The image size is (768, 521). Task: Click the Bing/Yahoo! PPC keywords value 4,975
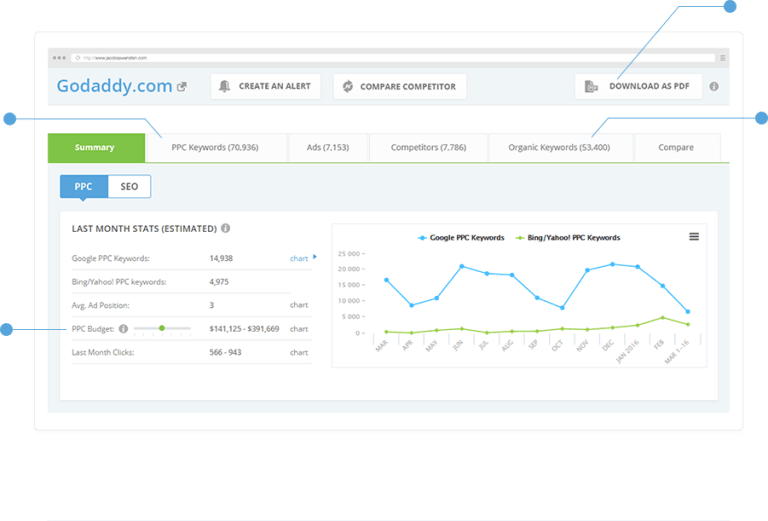(x=219, y=282)
